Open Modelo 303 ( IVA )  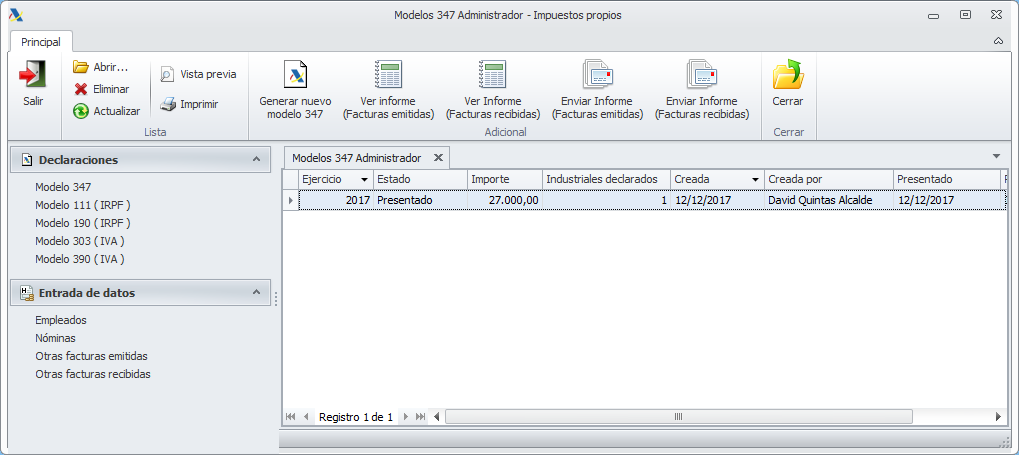pyautogui.click(x=80, y=241)
